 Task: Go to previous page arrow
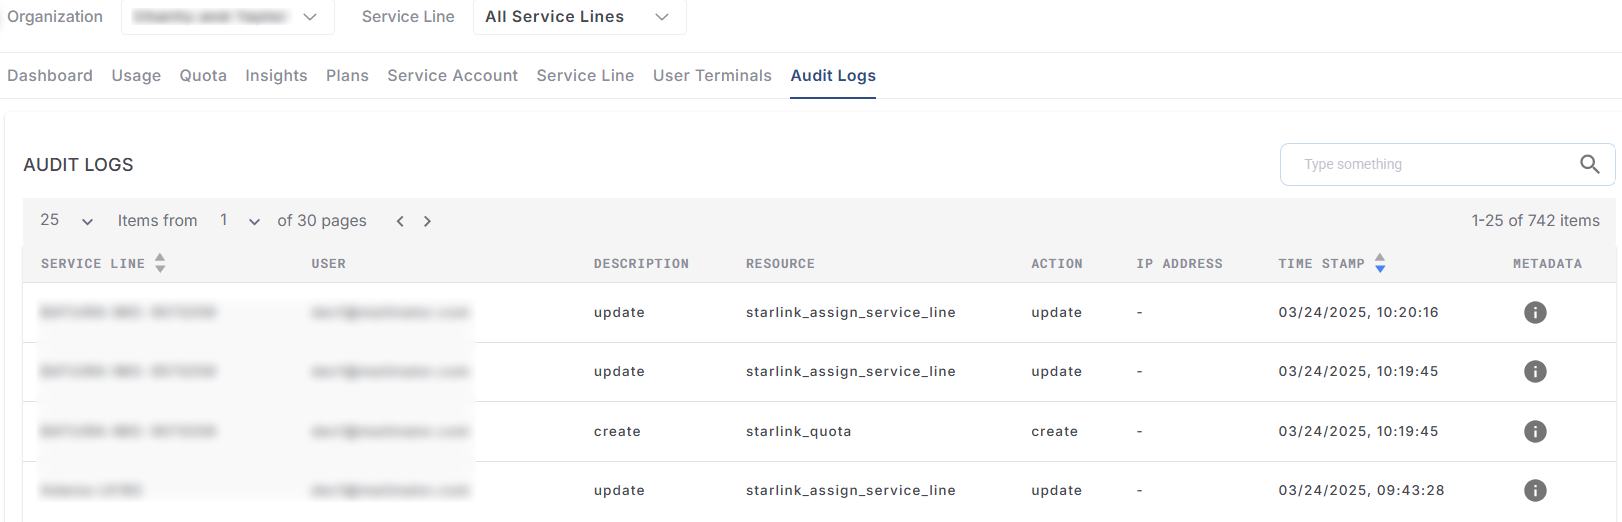400,221
